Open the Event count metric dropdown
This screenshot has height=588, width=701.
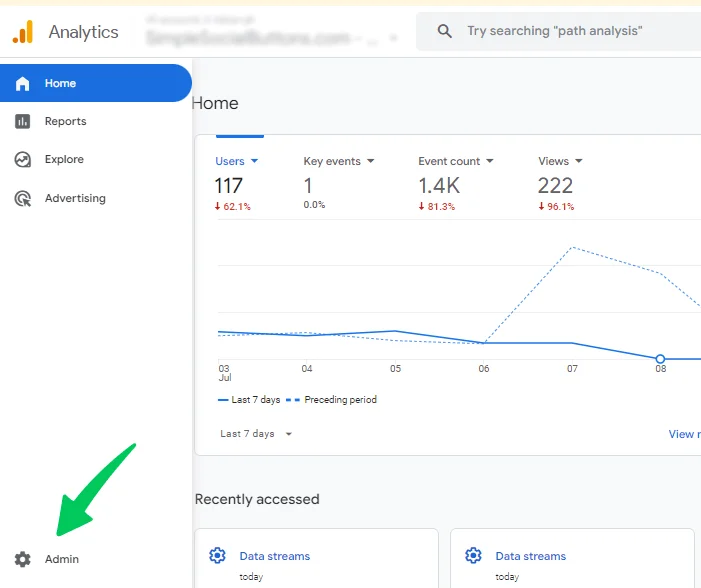490,161
